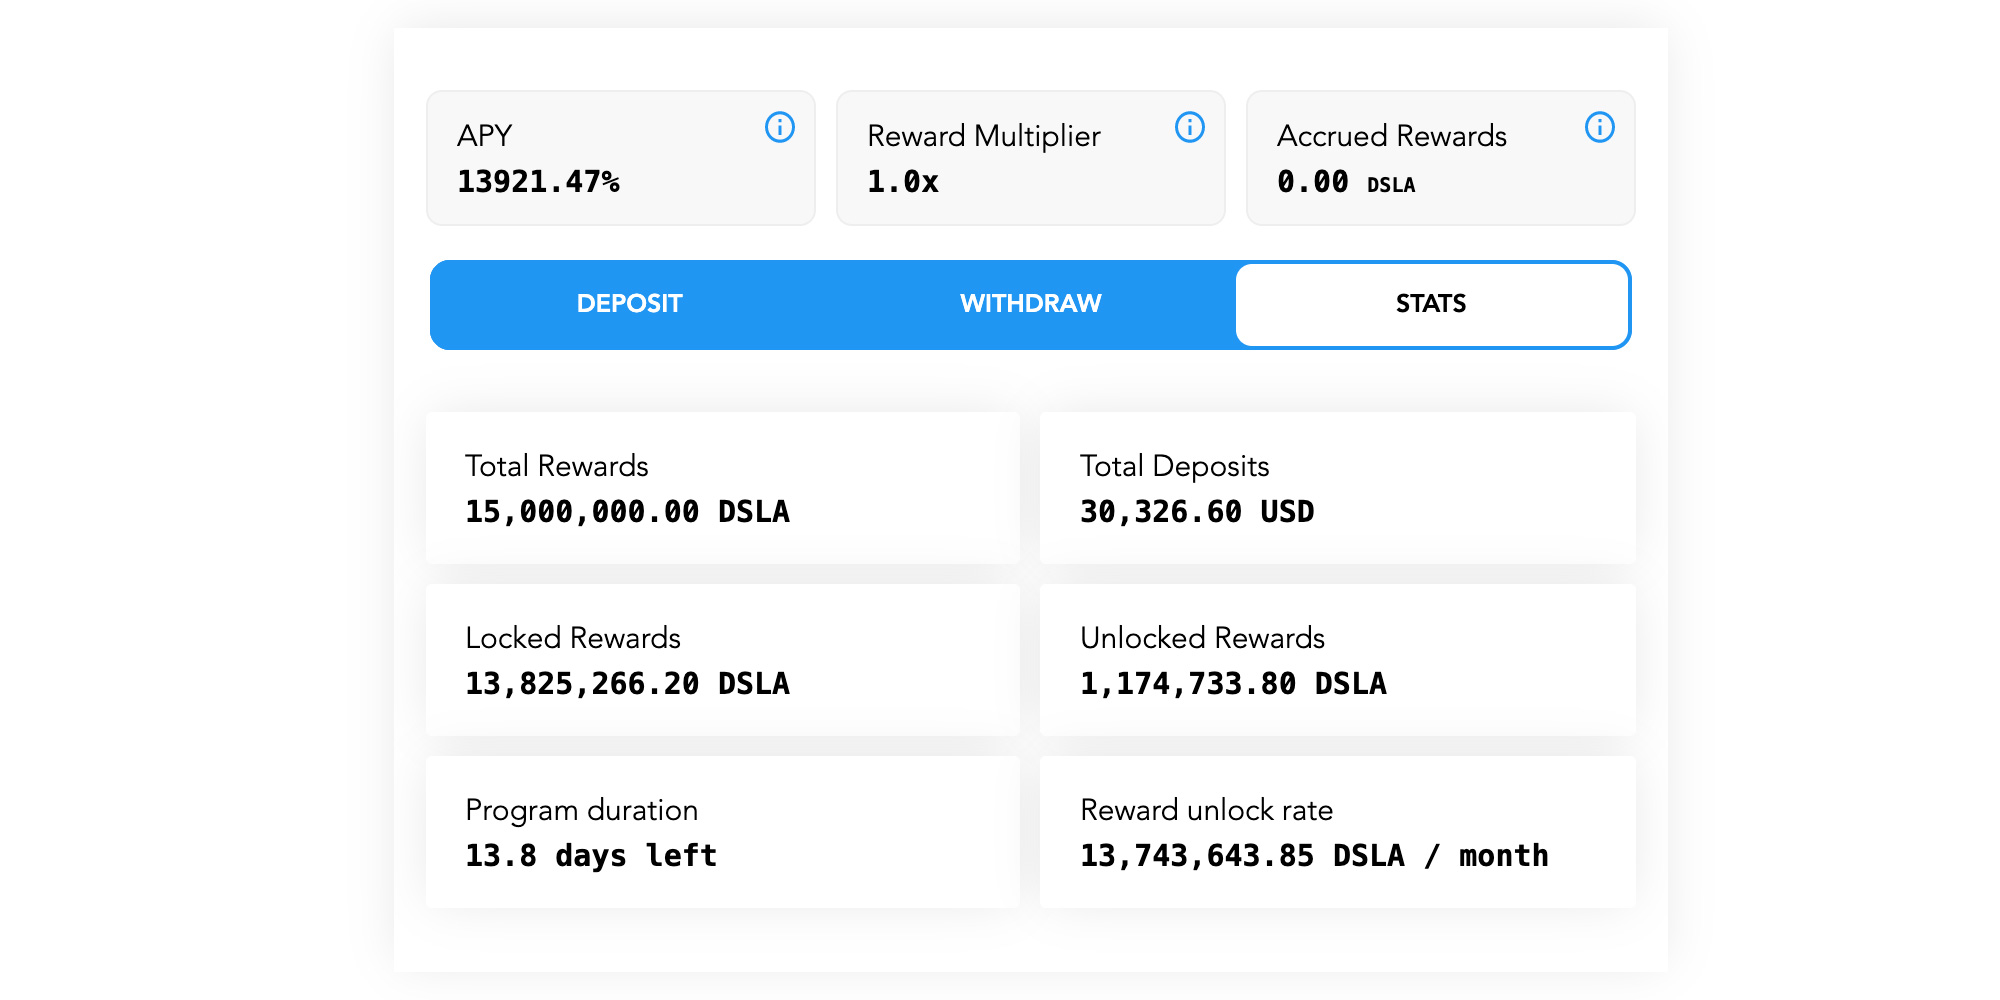Select the unlock rate 13,743,643.85 DSLA / month
This screenshot has height=1000, width=2000.
point(1314,856)
